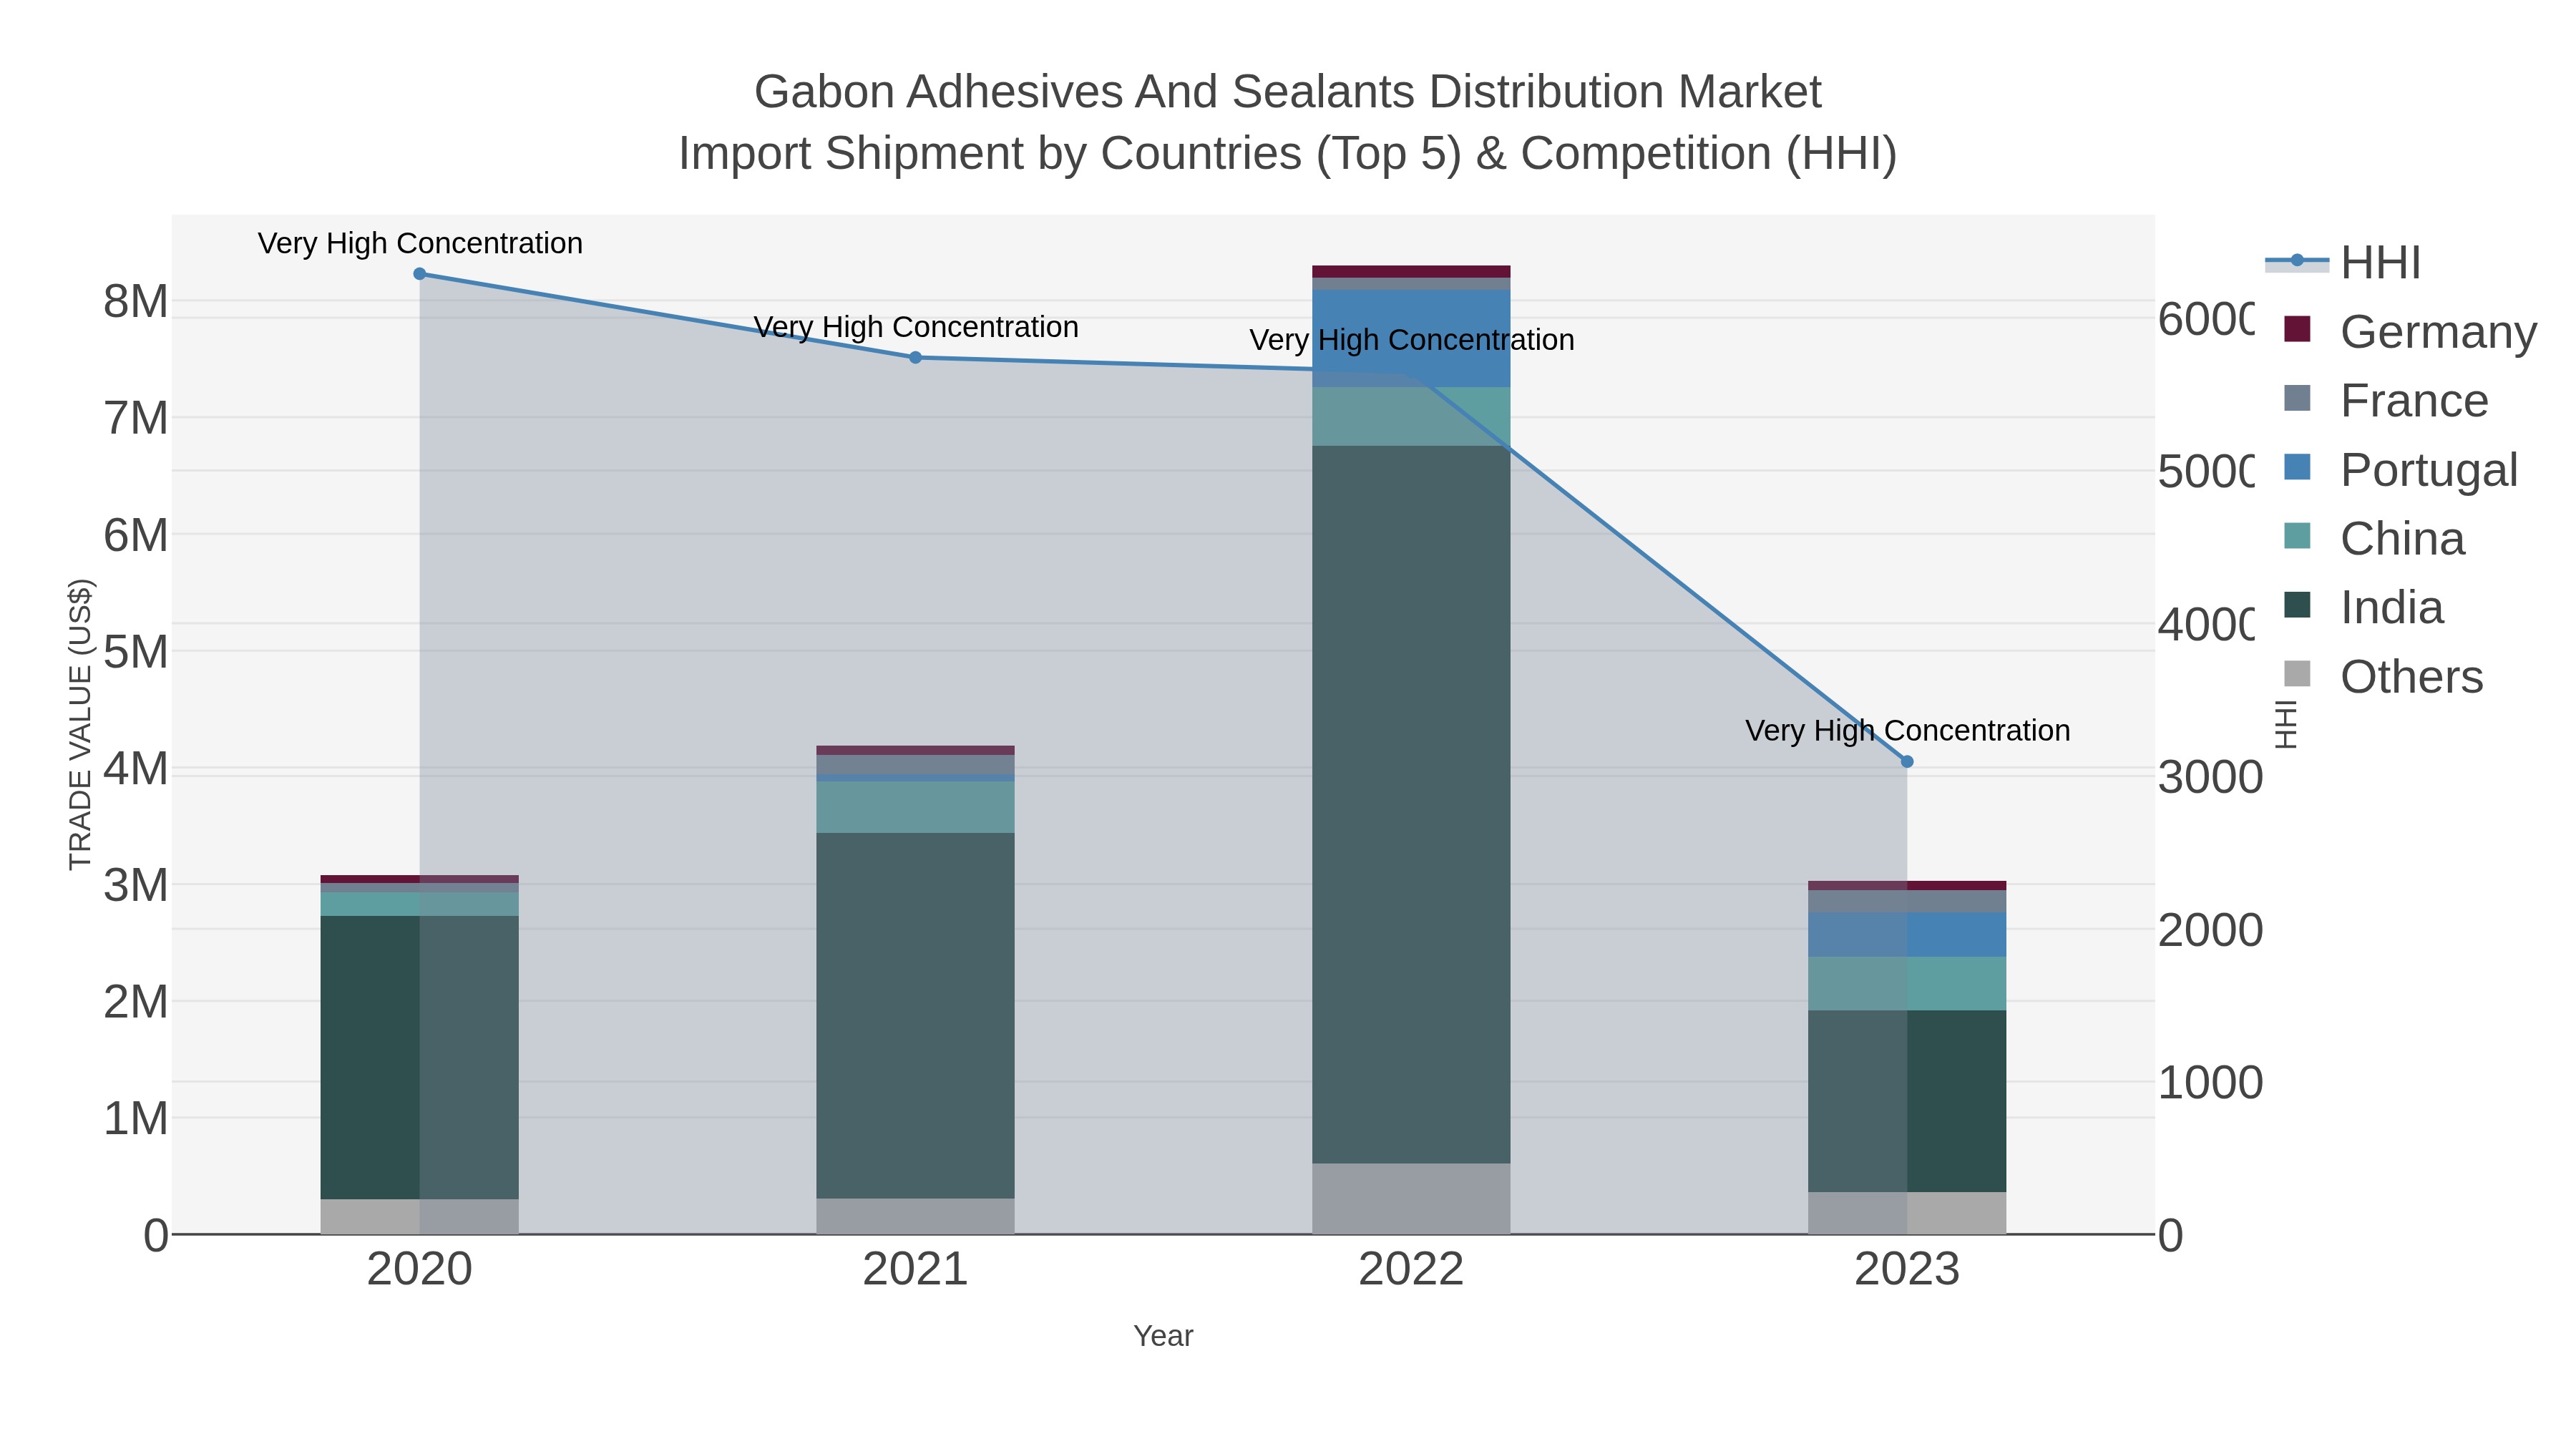Click the India segment of 2022 bar
This screenshot has width=2576, height=1449.
coord(1411,805)
